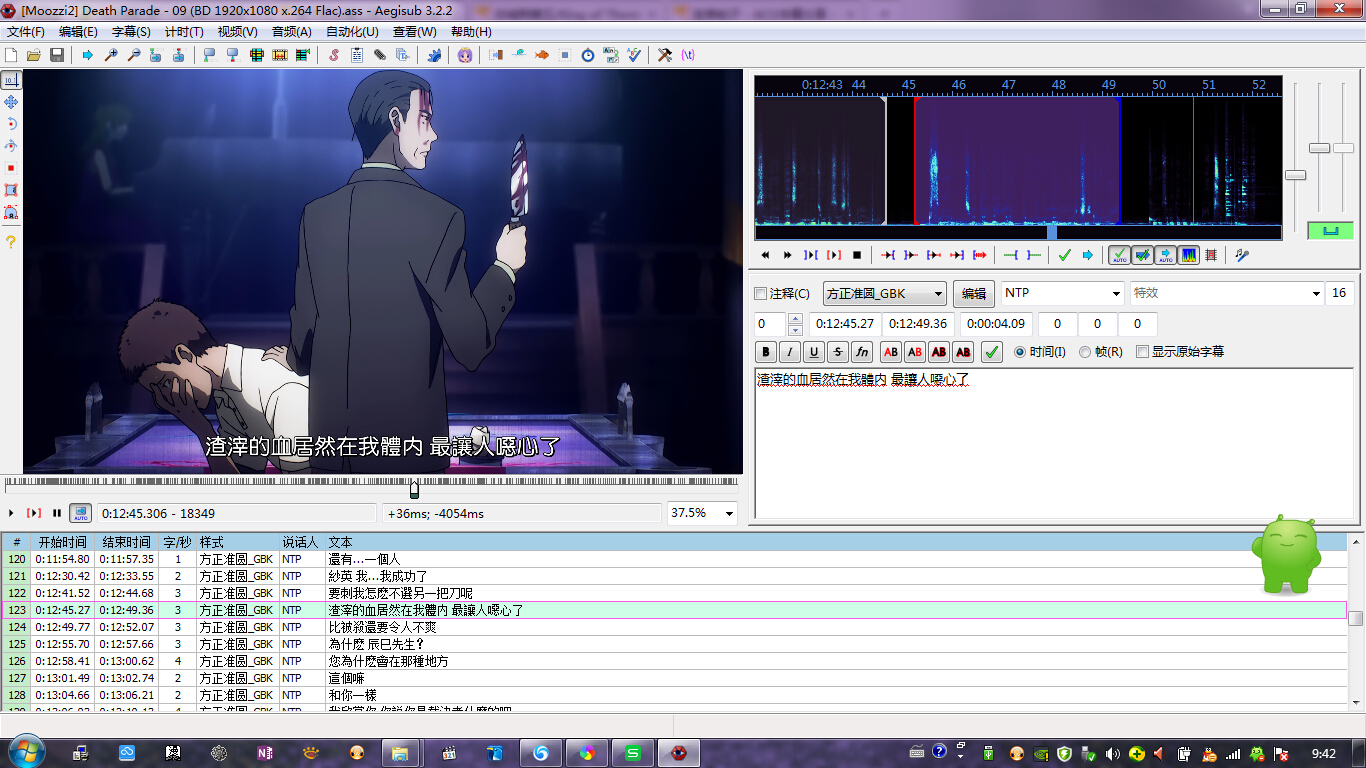Image resolution: width=1366 pixels, height=768 pixels.
Task: Zoom out video with minus magnifier icon
Action: click(133, 55)
